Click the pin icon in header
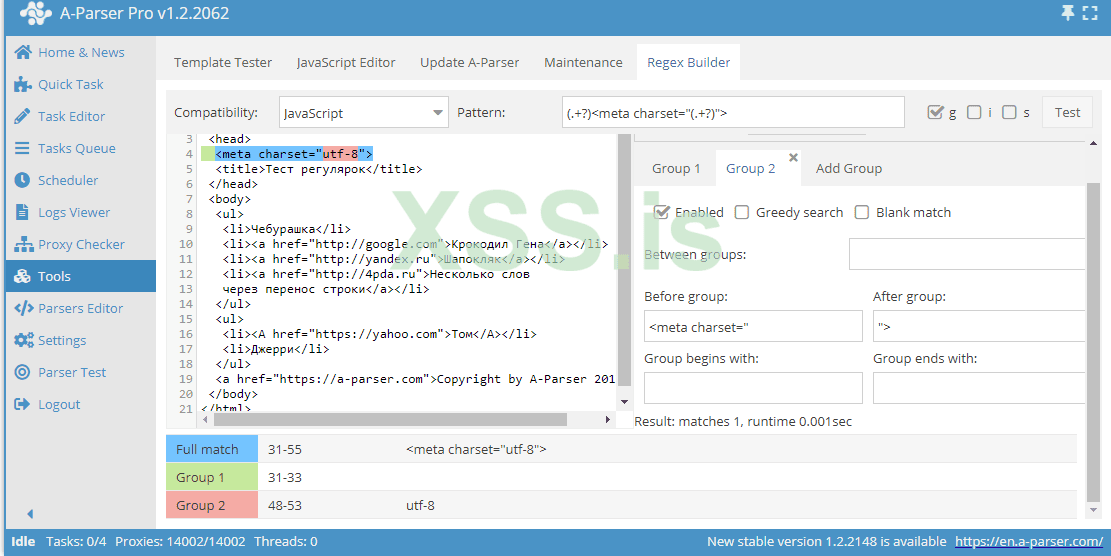The width and height of the screenshot is (1111, 556). coord(1067,13)
